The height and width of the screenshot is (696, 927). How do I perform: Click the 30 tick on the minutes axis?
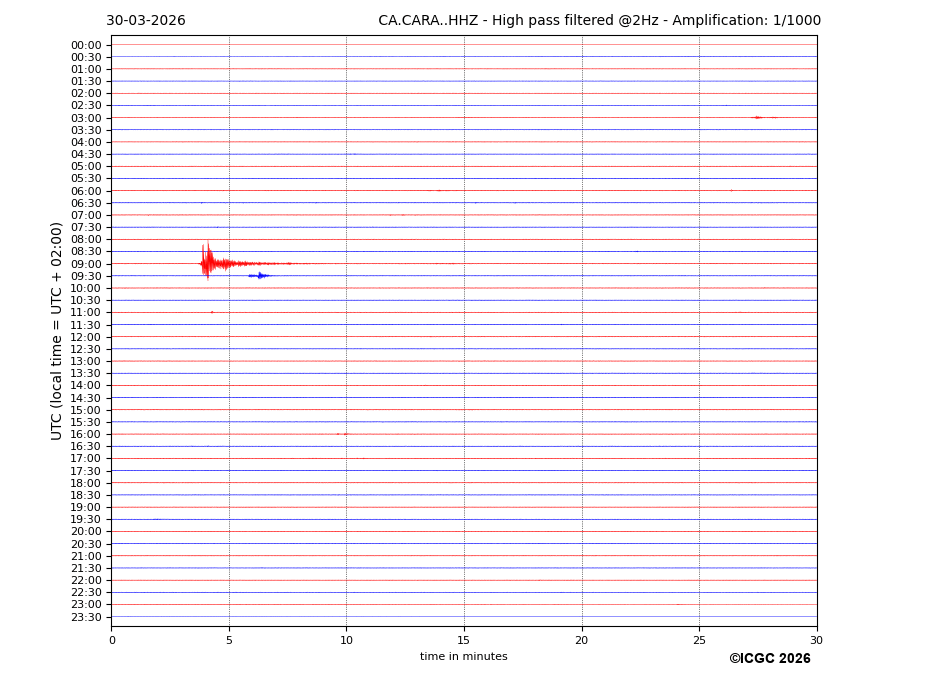coord(816,640)
